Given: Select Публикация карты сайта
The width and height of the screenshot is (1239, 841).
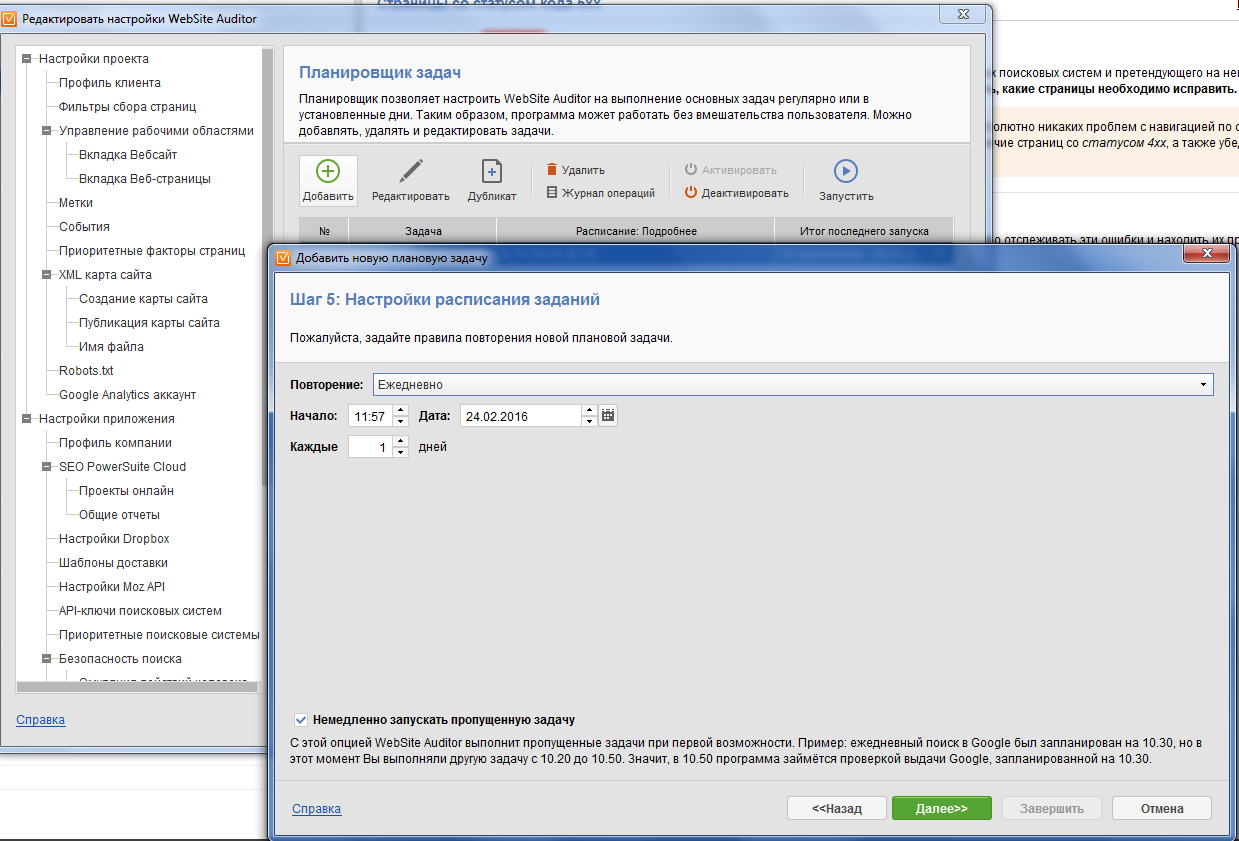Looking at the screenshot, I should click(x=149, y=323).
